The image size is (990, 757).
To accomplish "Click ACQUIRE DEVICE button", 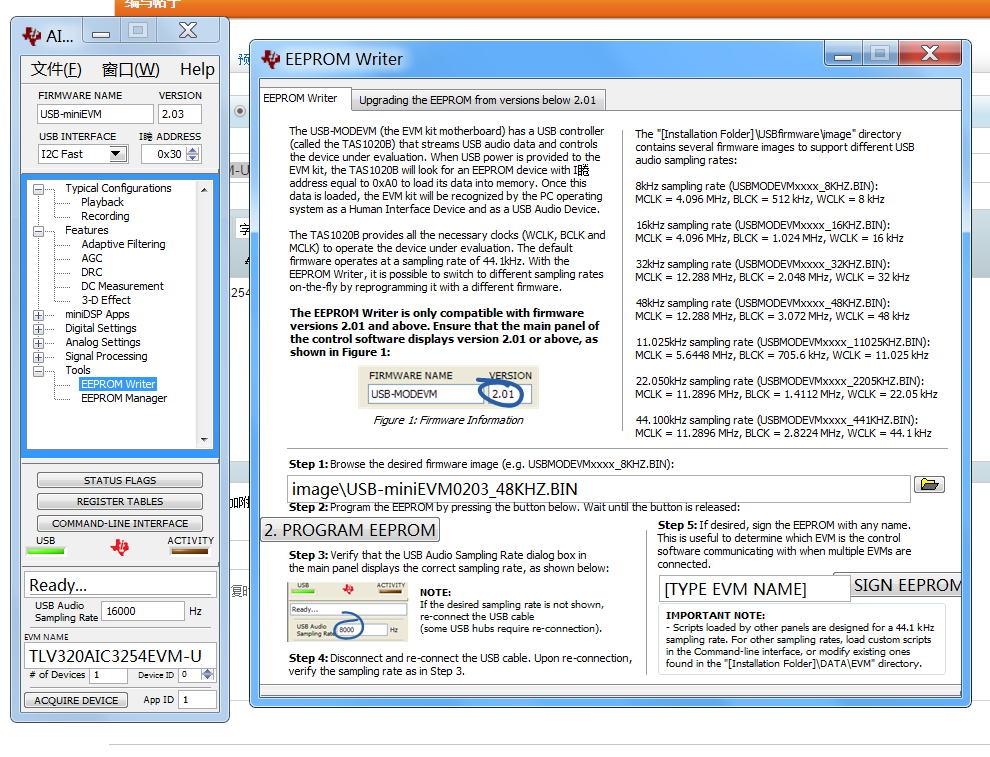I will [76, 700].
